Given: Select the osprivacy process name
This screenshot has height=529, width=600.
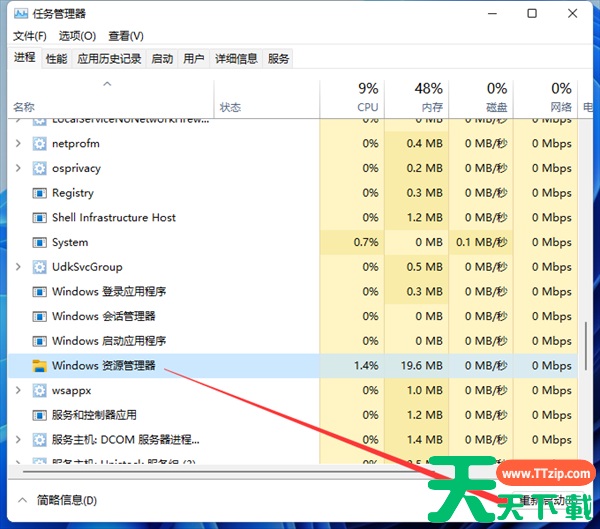Looking at the screenshot, I should pos(77,168).
